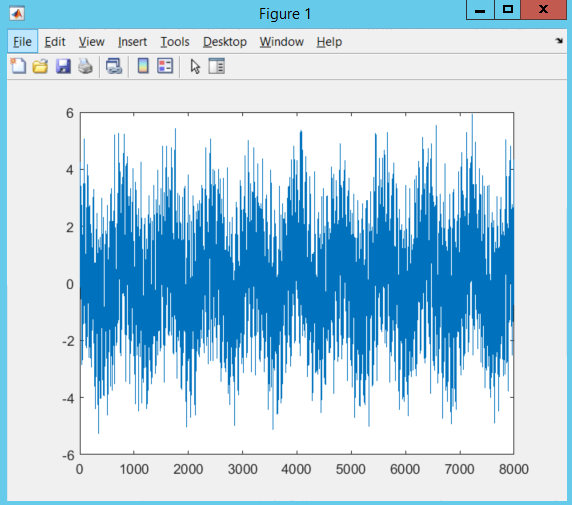
Task: Click the blue signal plot area
Action: coord(297,284)
